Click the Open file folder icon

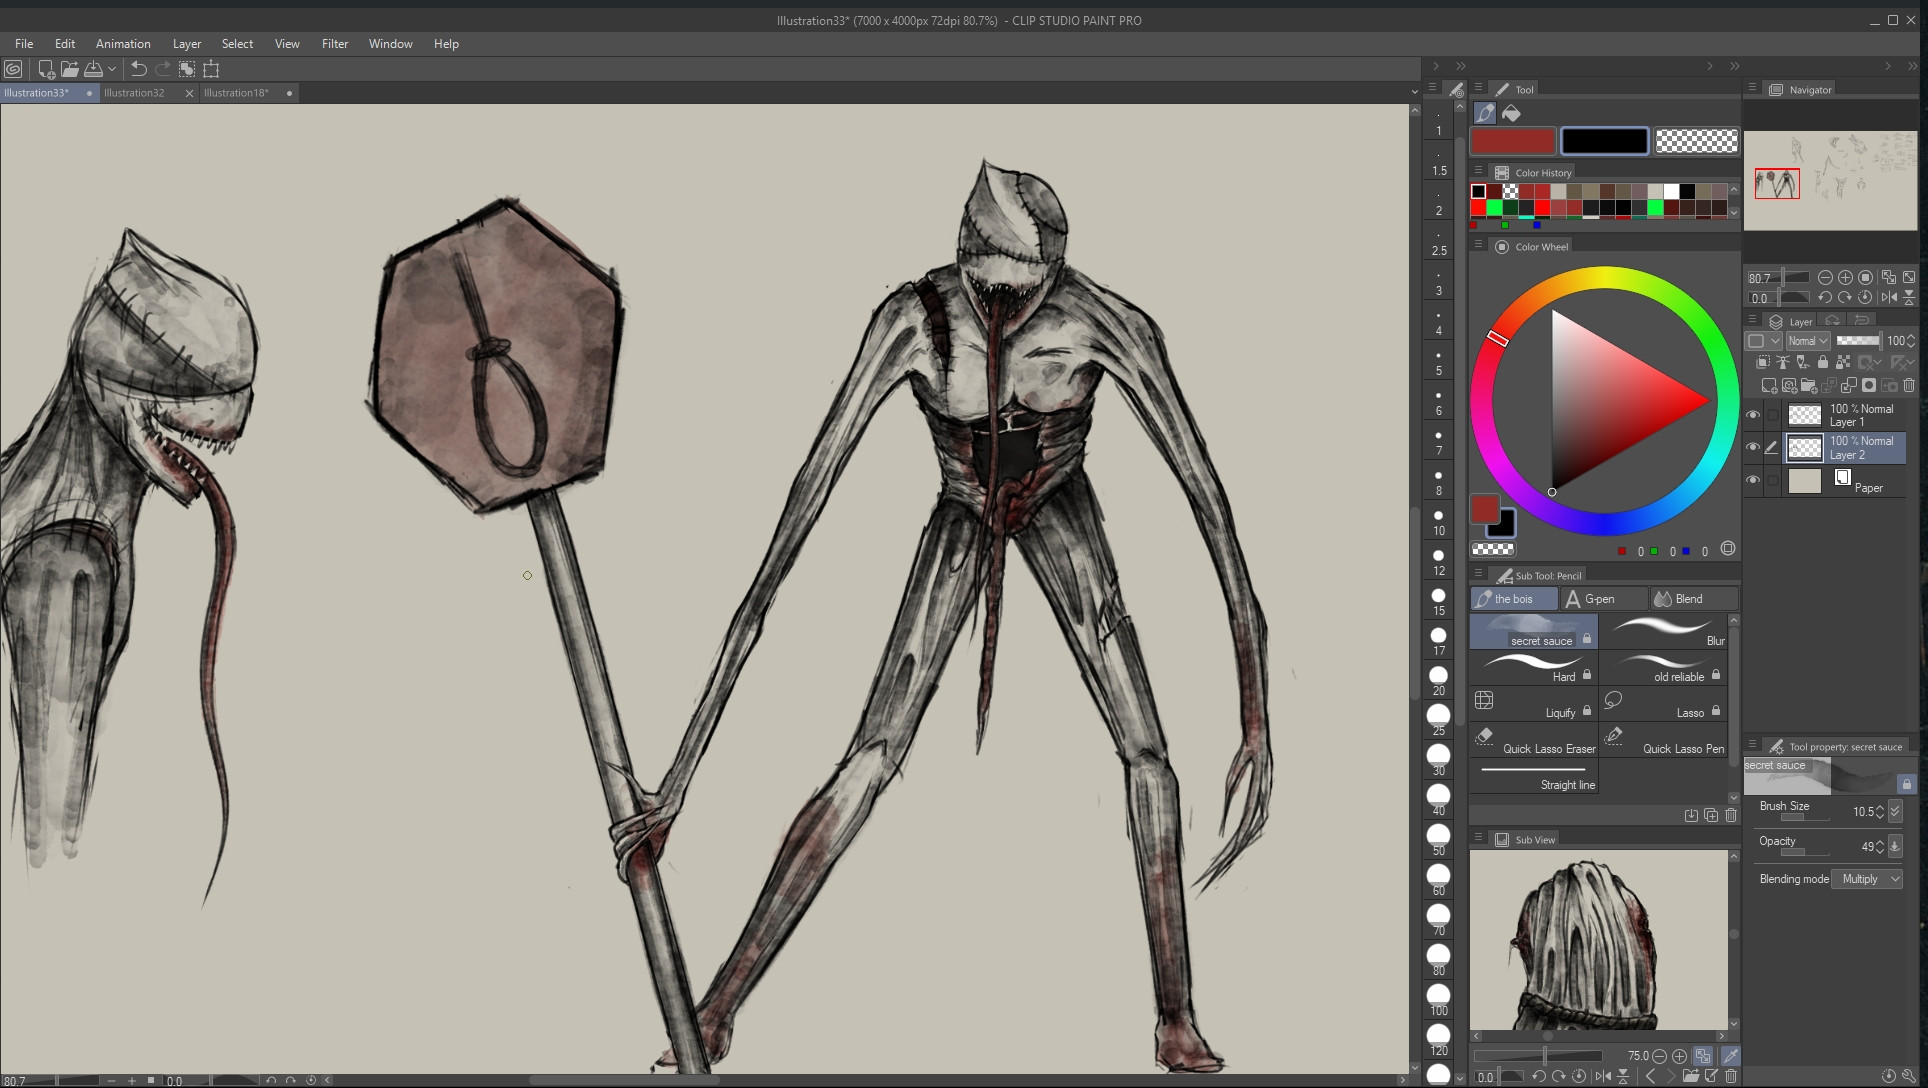pos(69,69)
